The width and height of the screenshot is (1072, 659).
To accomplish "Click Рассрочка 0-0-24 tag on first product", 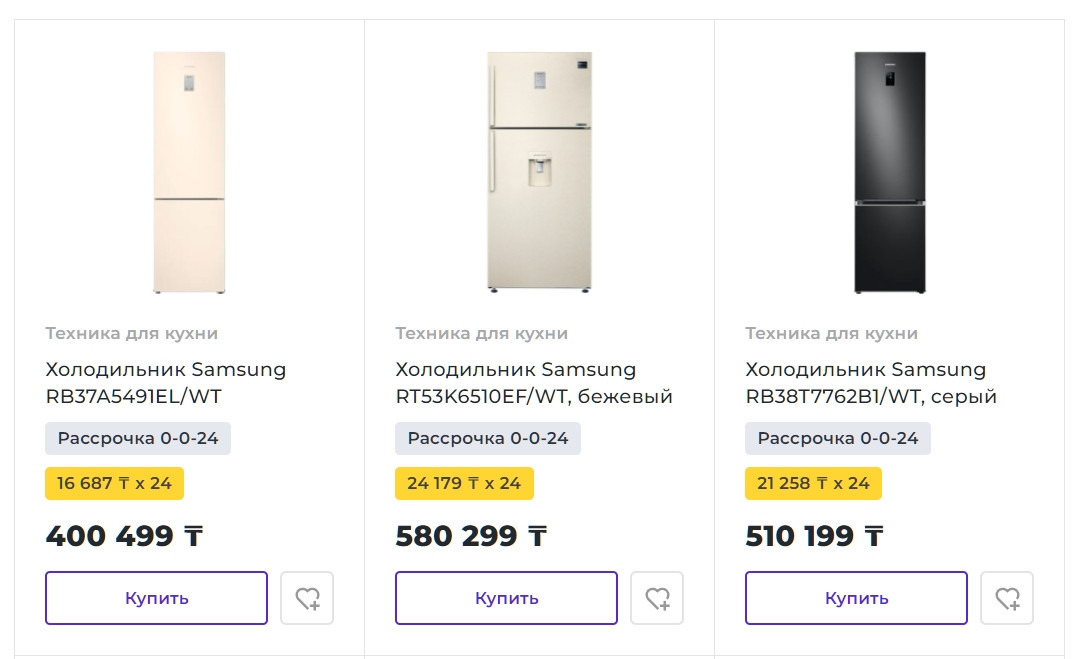I will pos(138,438).
